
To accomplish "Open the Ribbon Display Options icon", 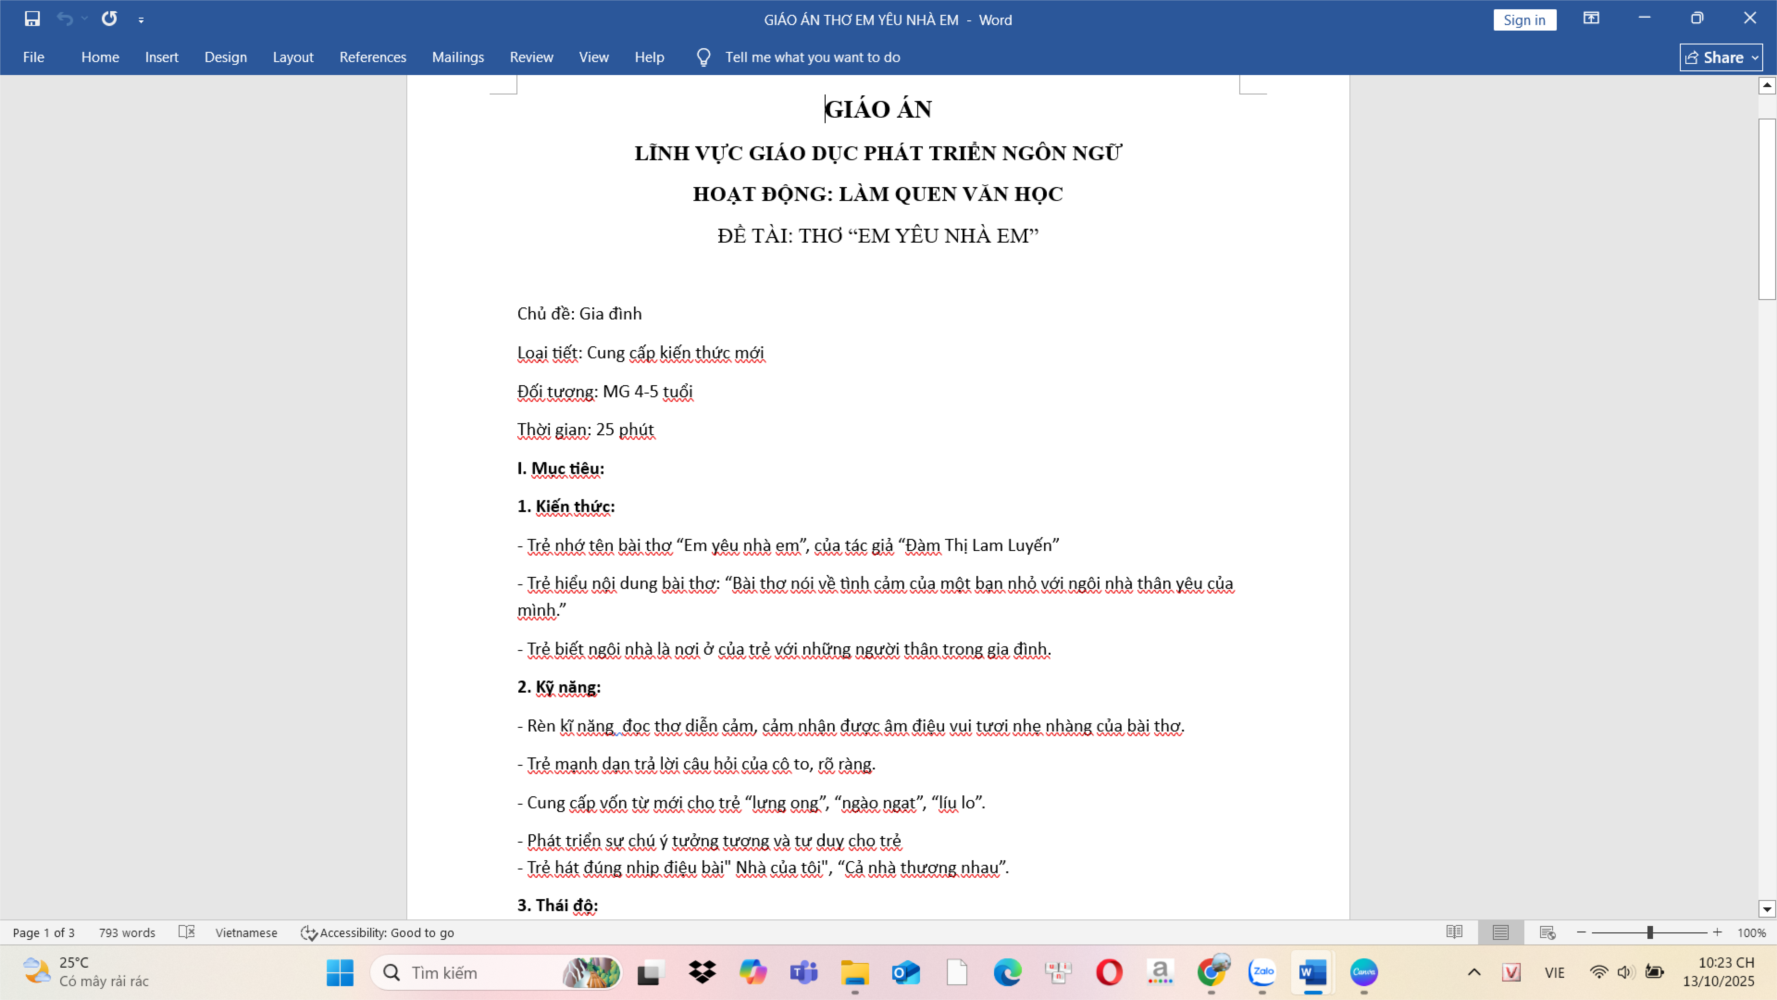I will 1591,19.
